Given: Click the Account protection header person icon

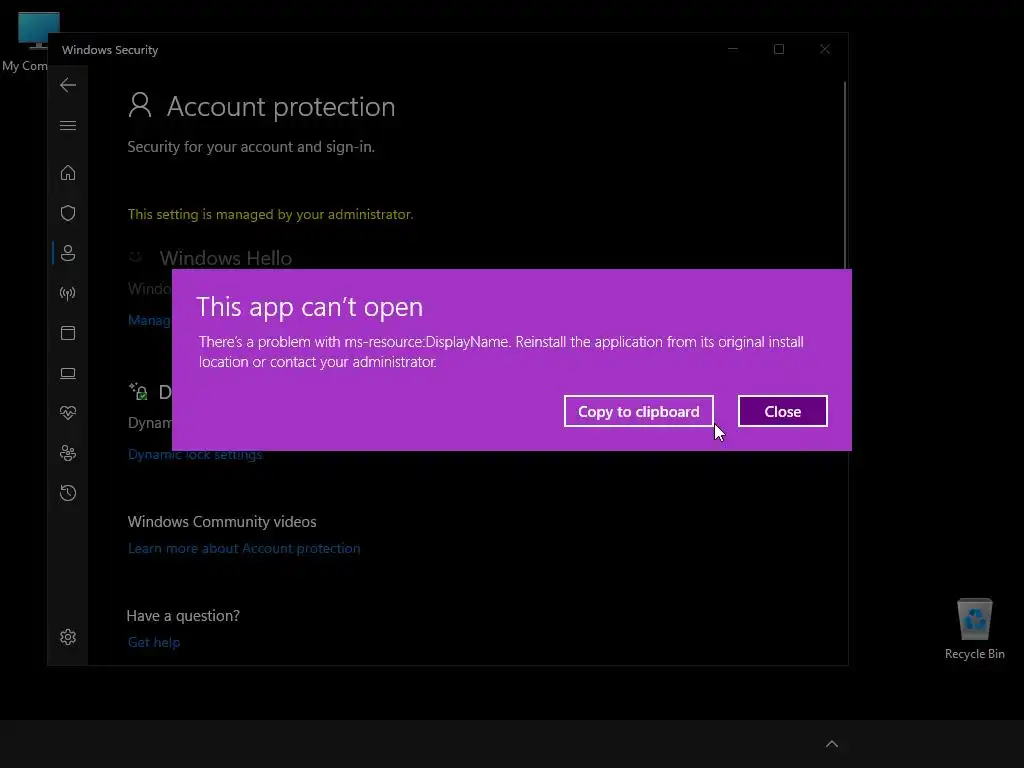Looking at the screenshot, I should click(140, 105).
